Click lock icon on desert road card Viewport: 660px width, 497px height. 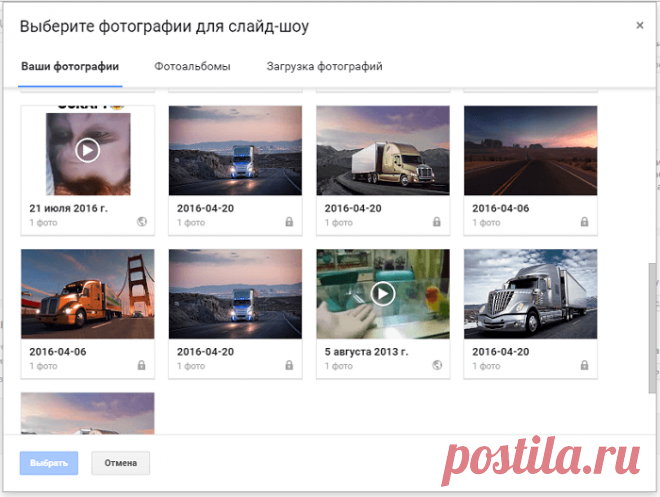pyautogui.click(x=585, y=222)
